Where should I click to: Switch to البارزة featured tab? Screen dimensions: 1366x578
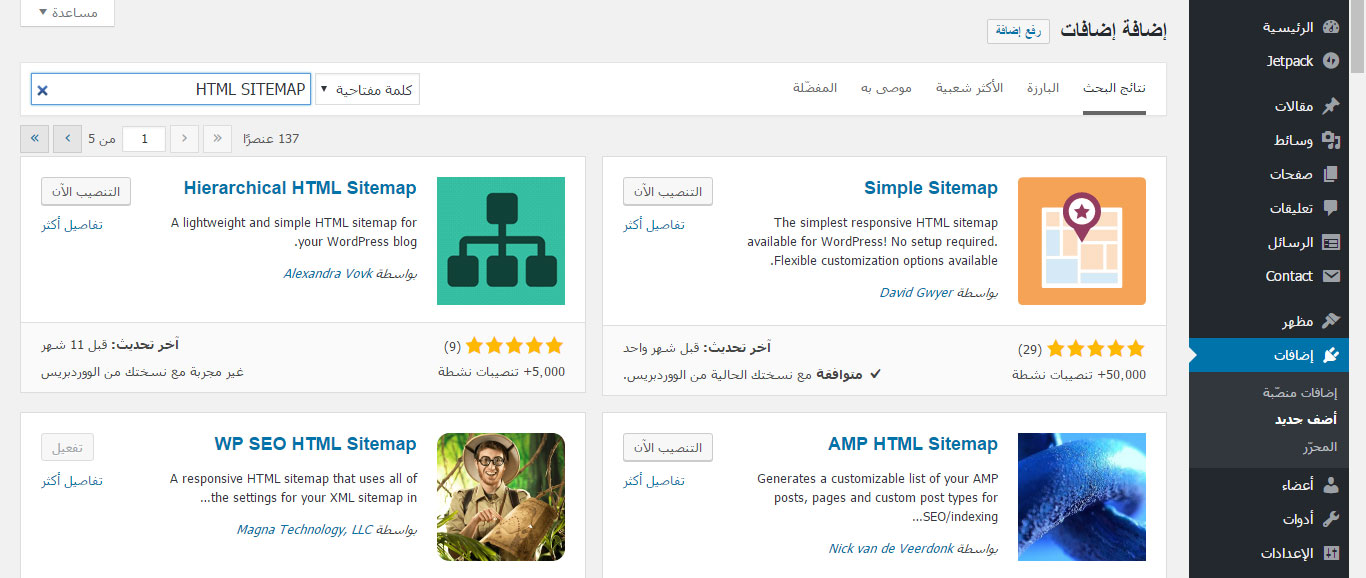point(1043,88)
